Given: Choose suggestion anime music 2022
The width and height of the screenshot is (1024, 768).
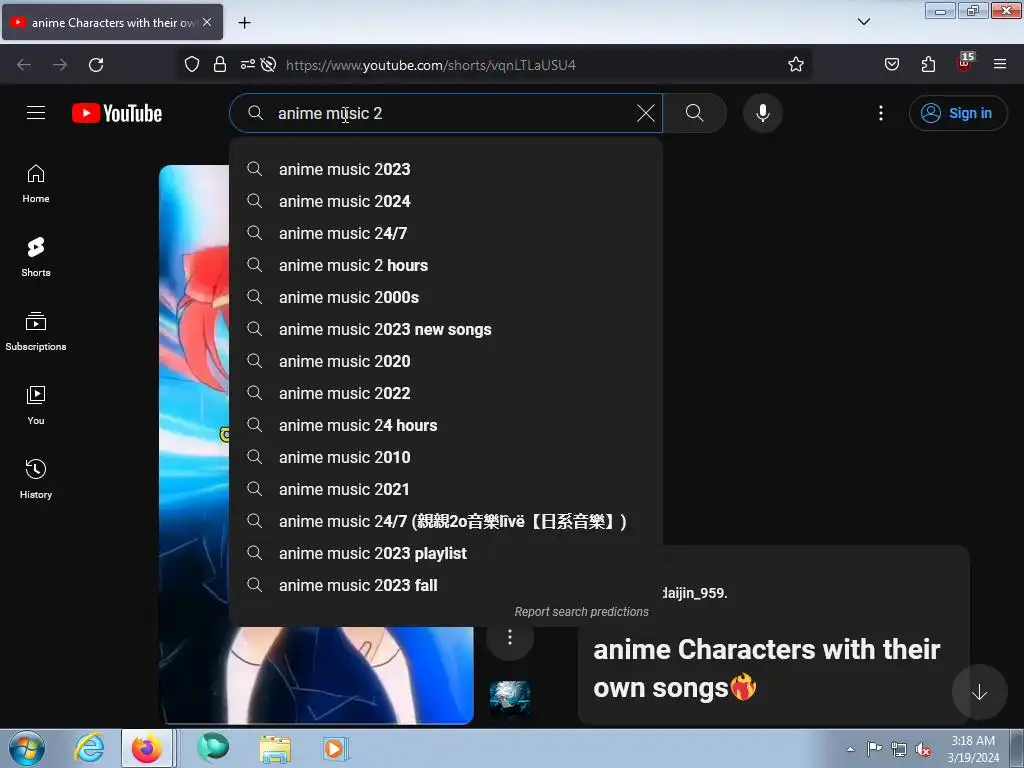Looking at the screenshot, I should [445, 393].
